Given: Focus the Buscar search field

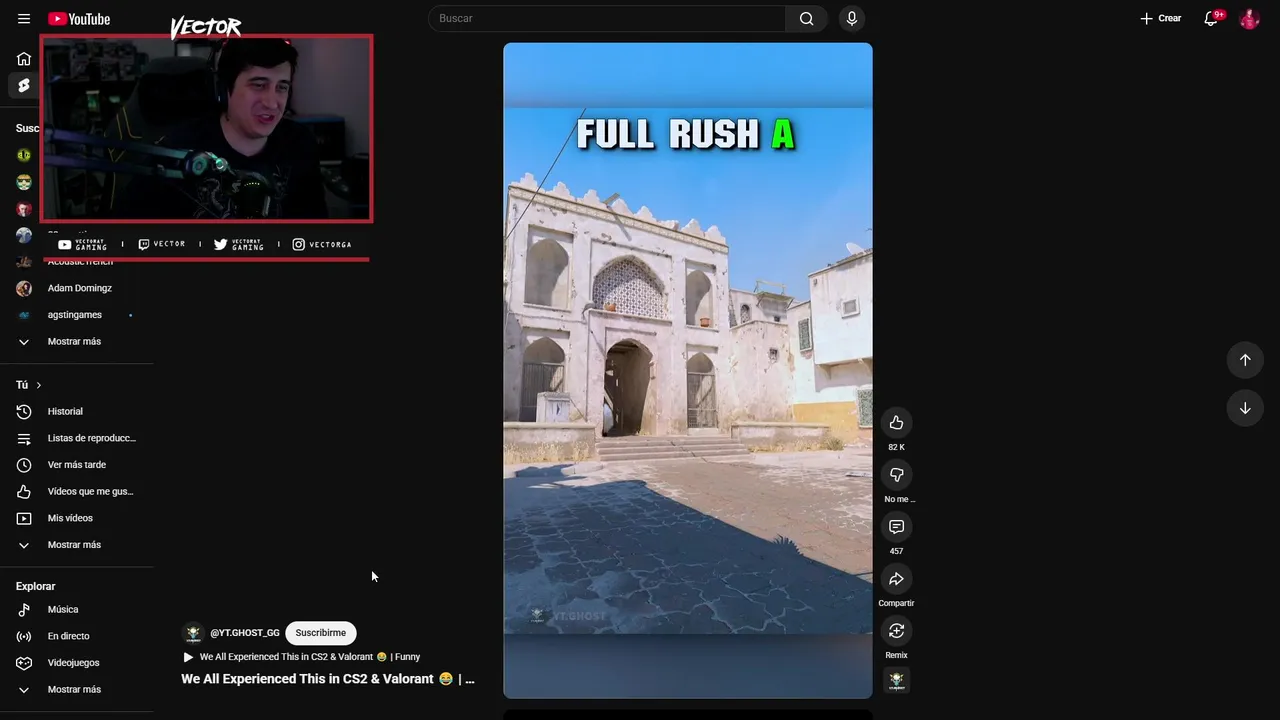Looking at the screenshot, I should pos(607,18).
